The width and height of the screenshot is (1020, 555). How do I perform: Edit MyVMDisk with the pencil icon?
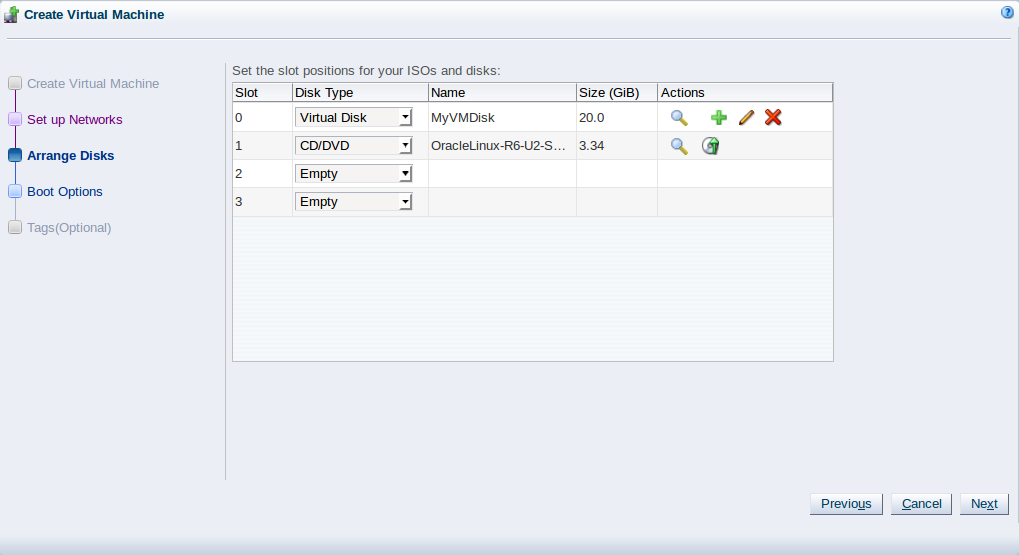point(746,118)
